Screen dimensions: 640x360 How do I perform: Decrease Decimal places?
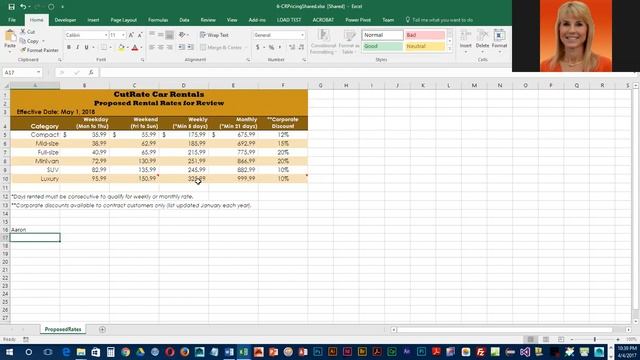[x=301, y=47]
